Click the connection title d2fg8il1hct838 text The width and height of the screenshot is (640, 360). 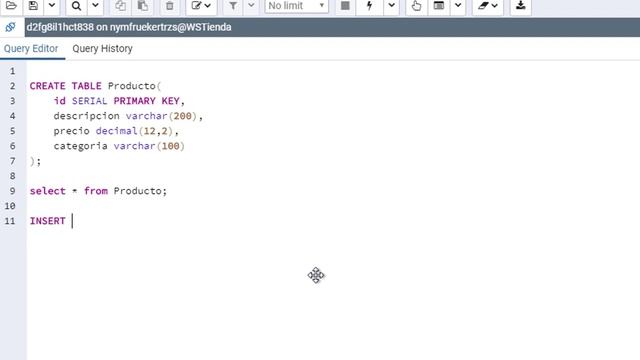[129, 27]
